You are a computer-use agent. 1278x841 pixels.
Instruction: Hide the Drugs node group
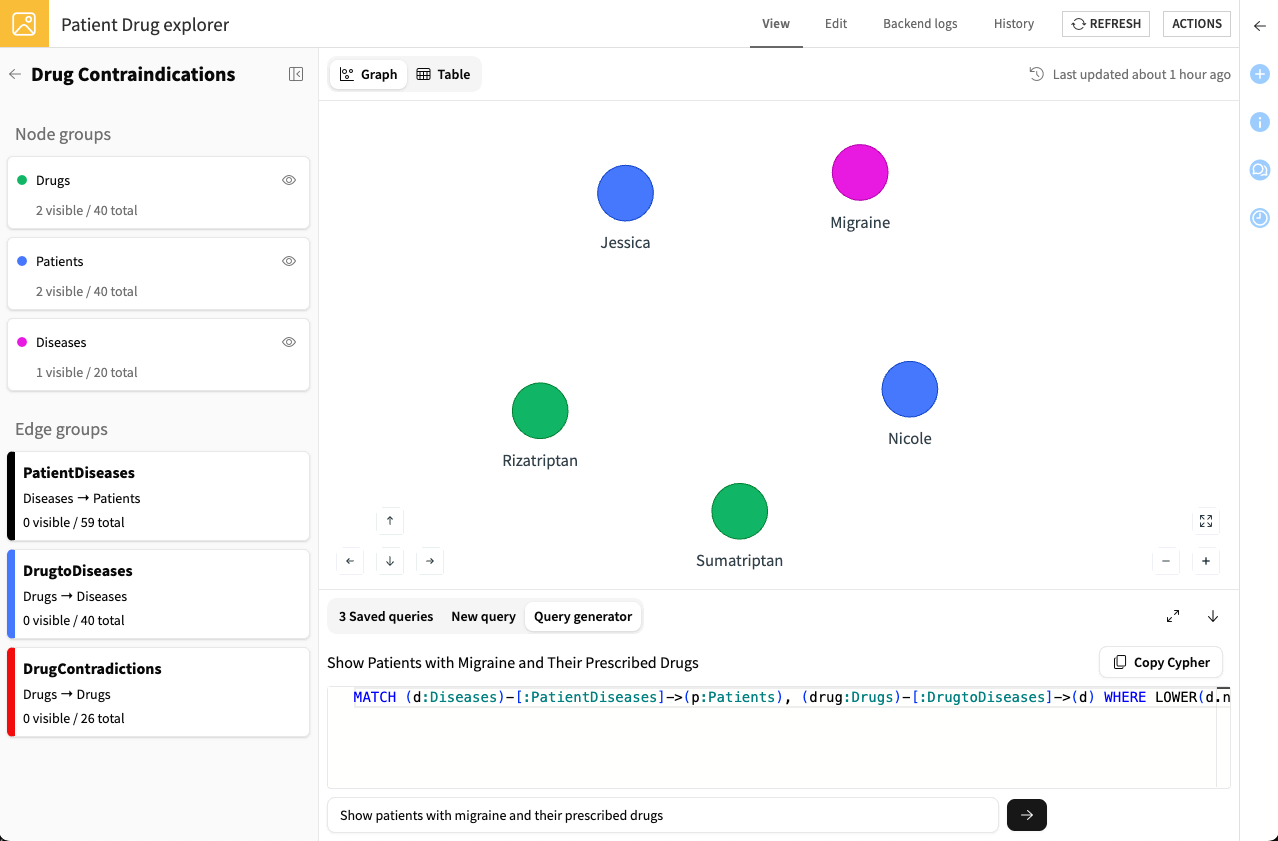289,181
